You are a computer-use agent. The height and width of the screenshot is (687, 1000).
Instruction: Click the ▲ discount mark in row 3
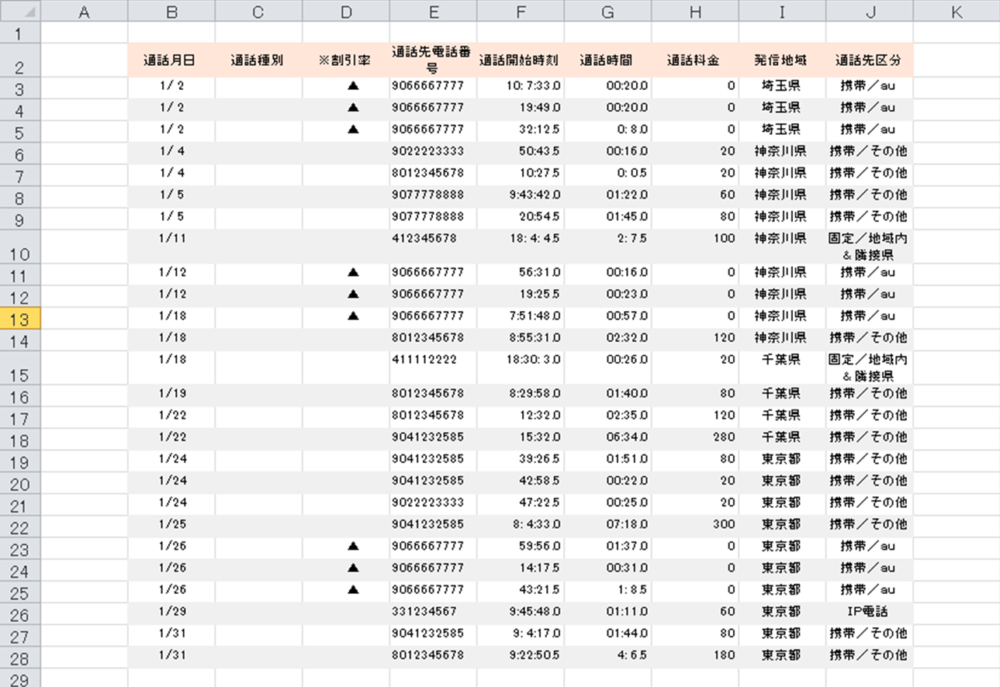pyautogui.click(x=352, y=86)
